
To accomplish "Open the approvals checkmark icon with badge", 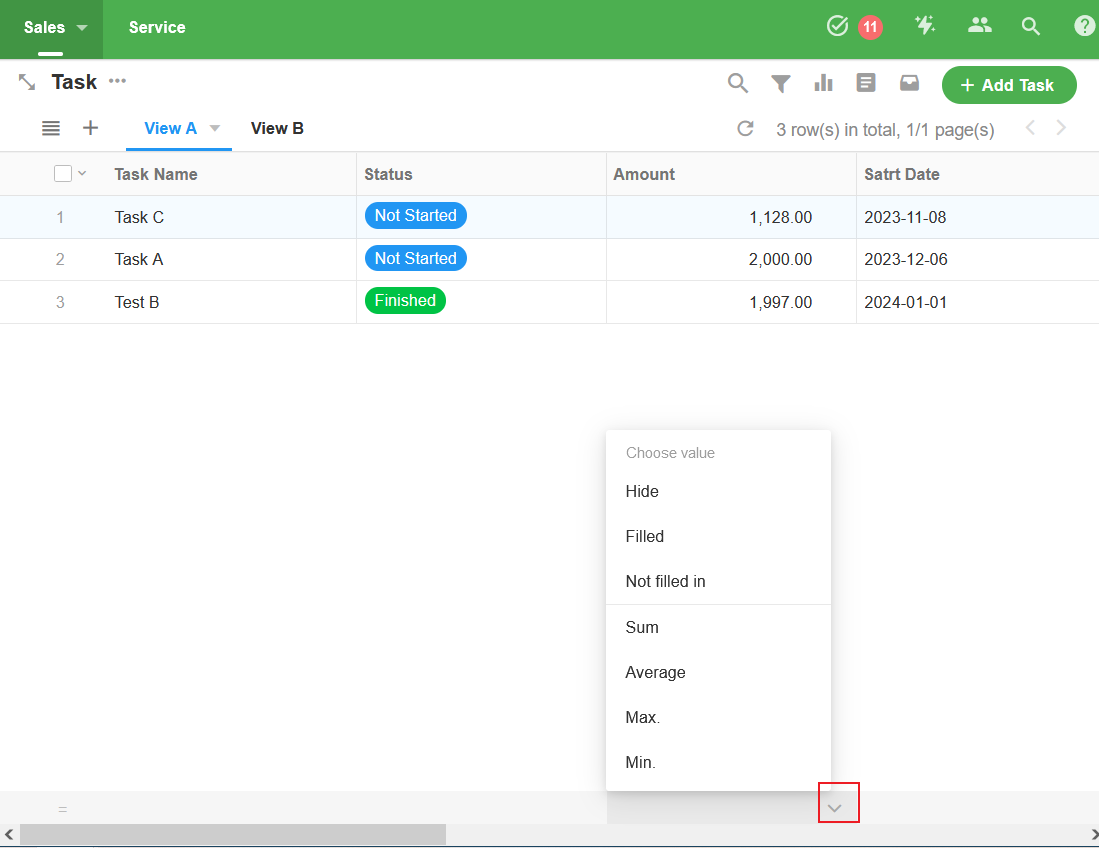I will pos(838,27).
